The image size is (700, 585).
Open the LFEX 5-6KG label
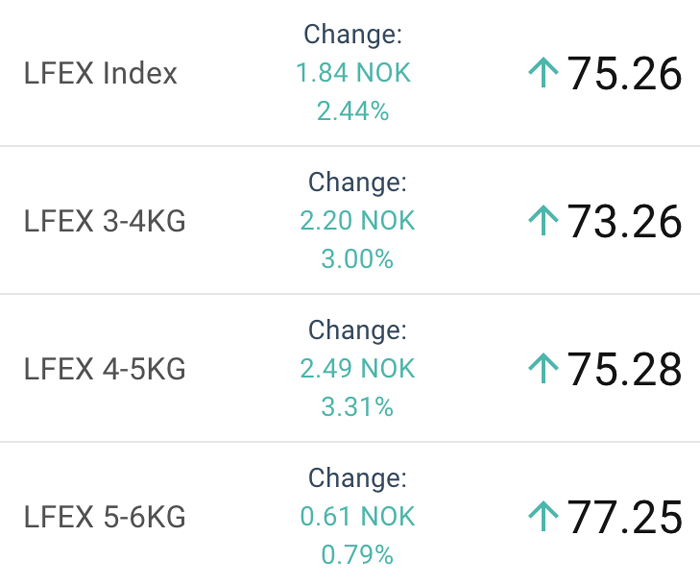click(x=104, y=517)
